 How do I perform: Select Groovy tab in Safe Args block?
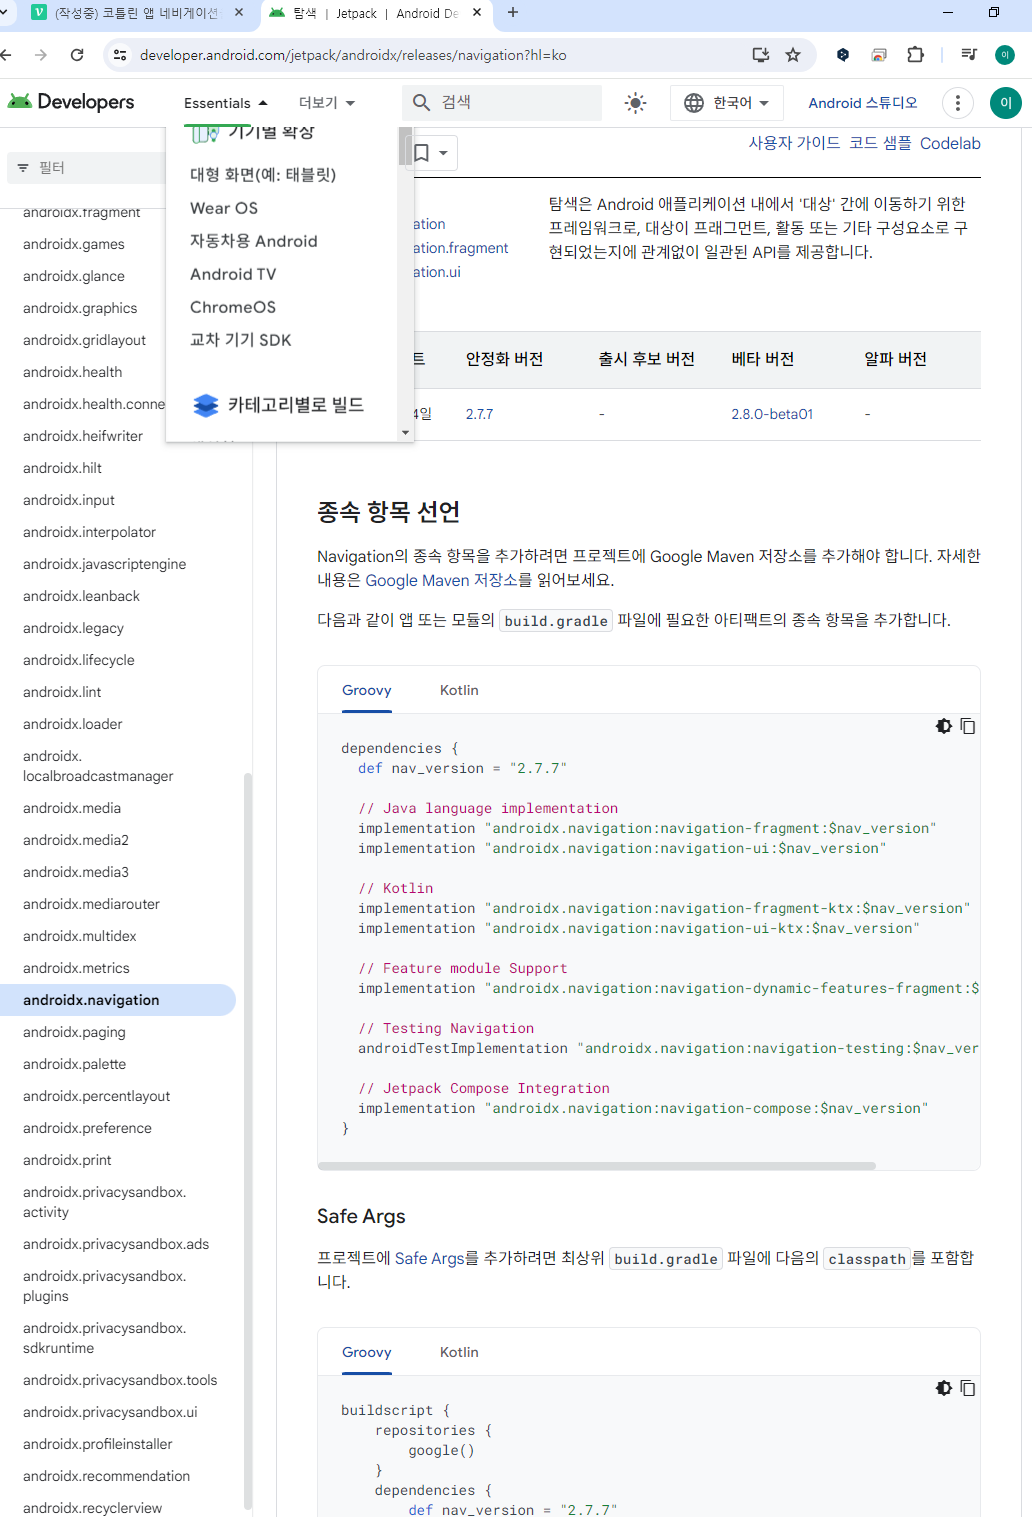pos(367,1352)
